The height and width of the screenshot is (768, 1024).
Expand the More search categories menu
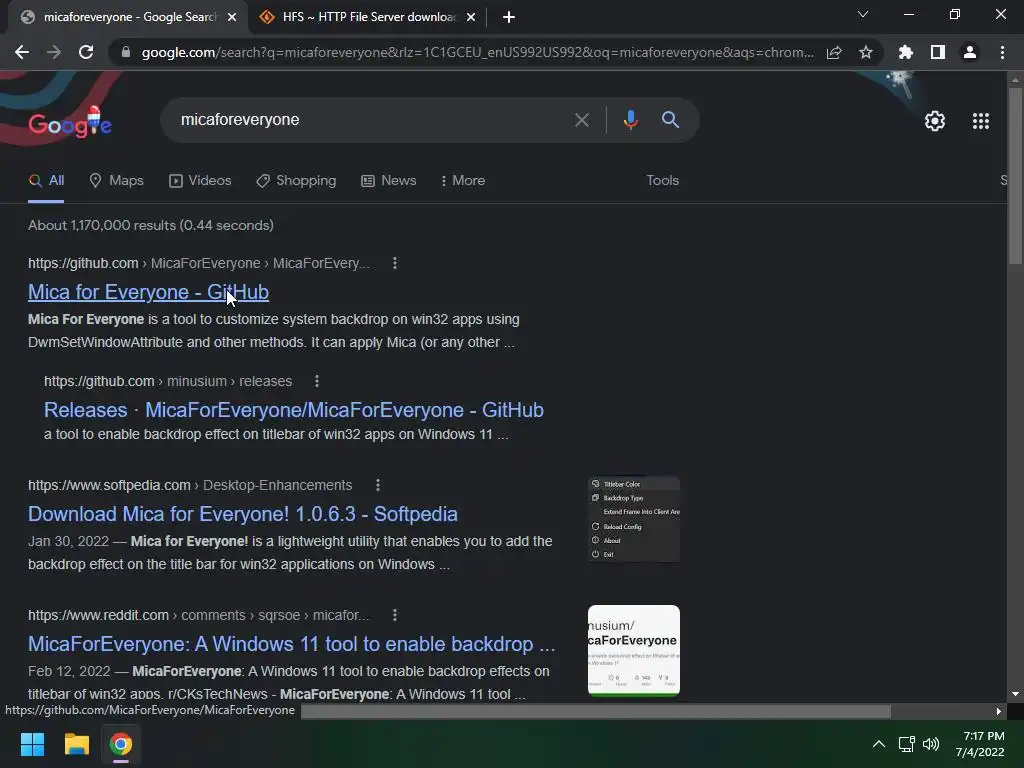(463, 180)
